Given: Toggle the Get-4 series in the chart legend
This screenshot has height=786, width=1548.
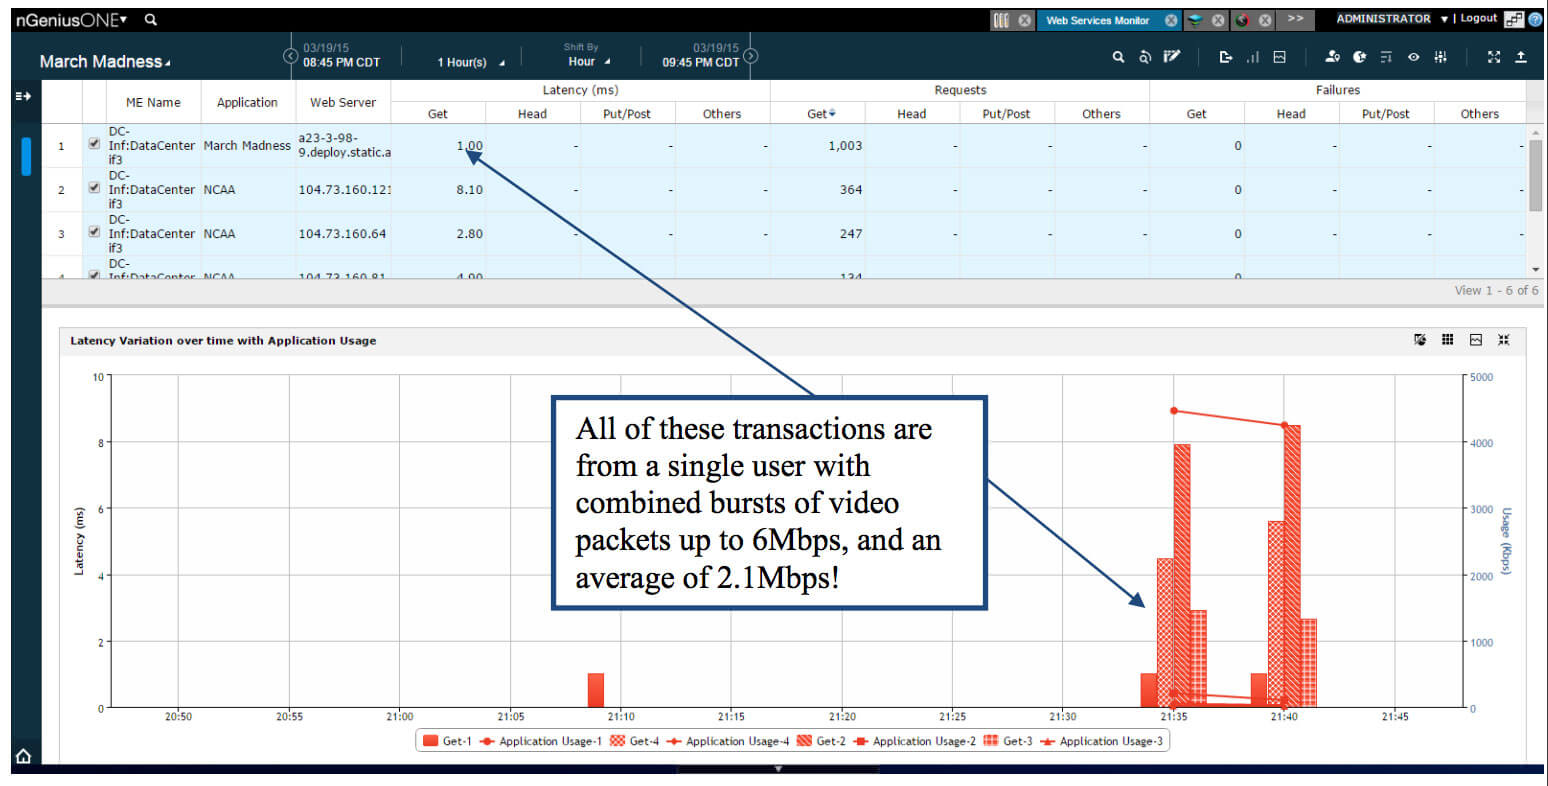Looking at the screenshot, I should click(635, 741).
